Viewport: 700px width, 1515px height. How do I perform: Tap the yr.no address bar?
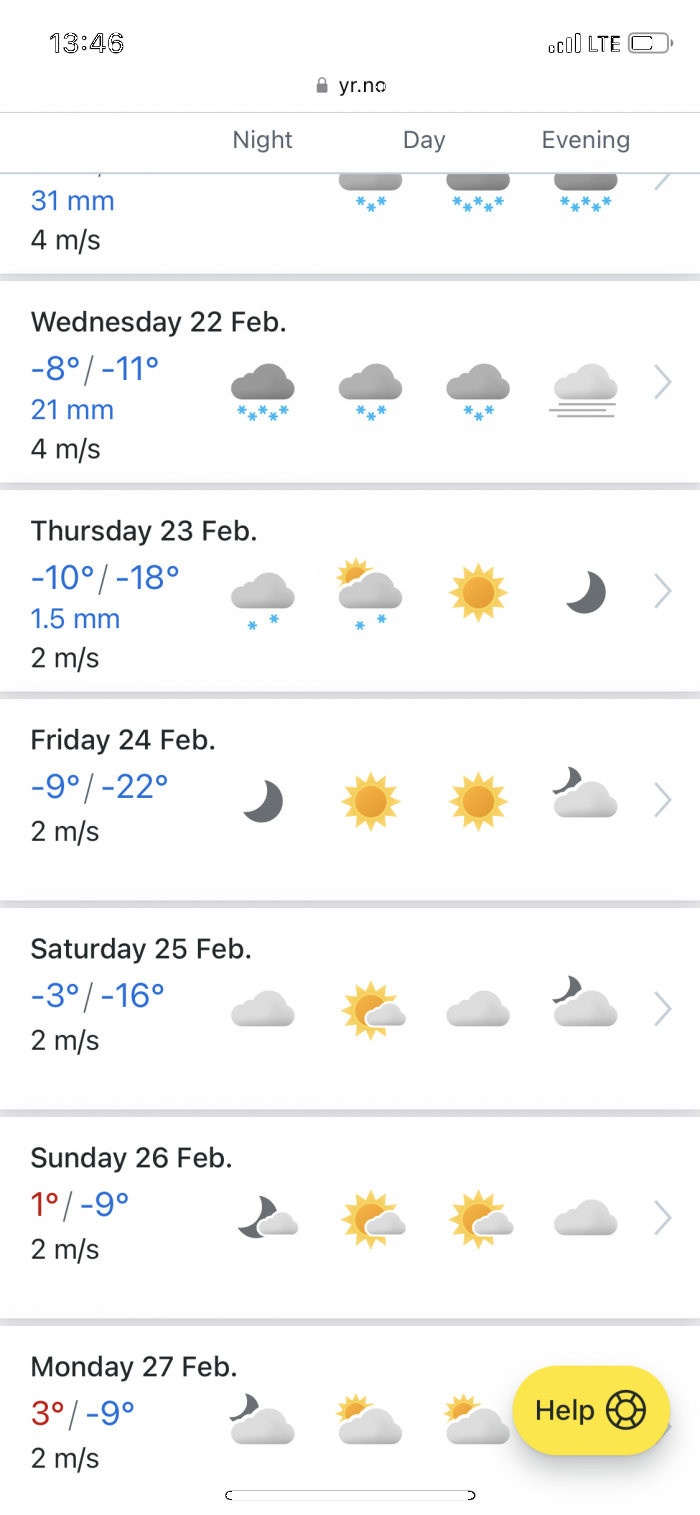[350, 86]
